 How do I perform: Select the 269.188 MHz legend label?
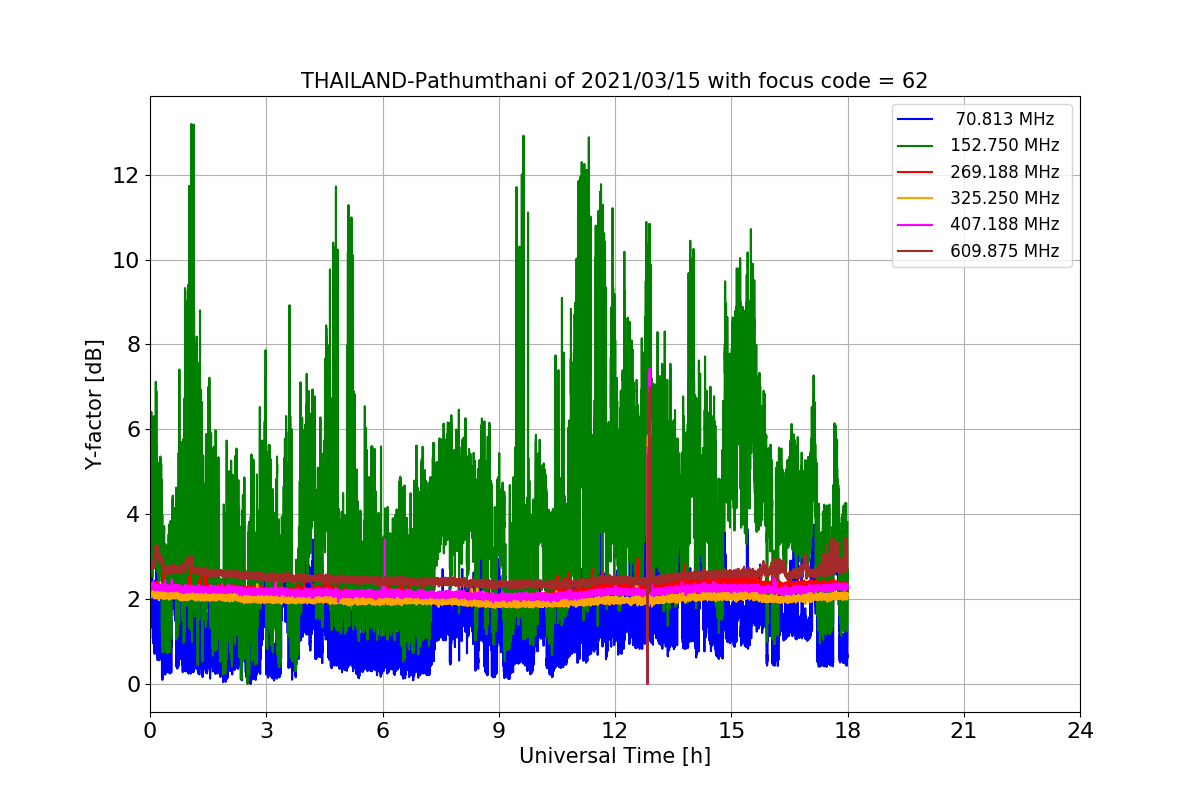1004,172
